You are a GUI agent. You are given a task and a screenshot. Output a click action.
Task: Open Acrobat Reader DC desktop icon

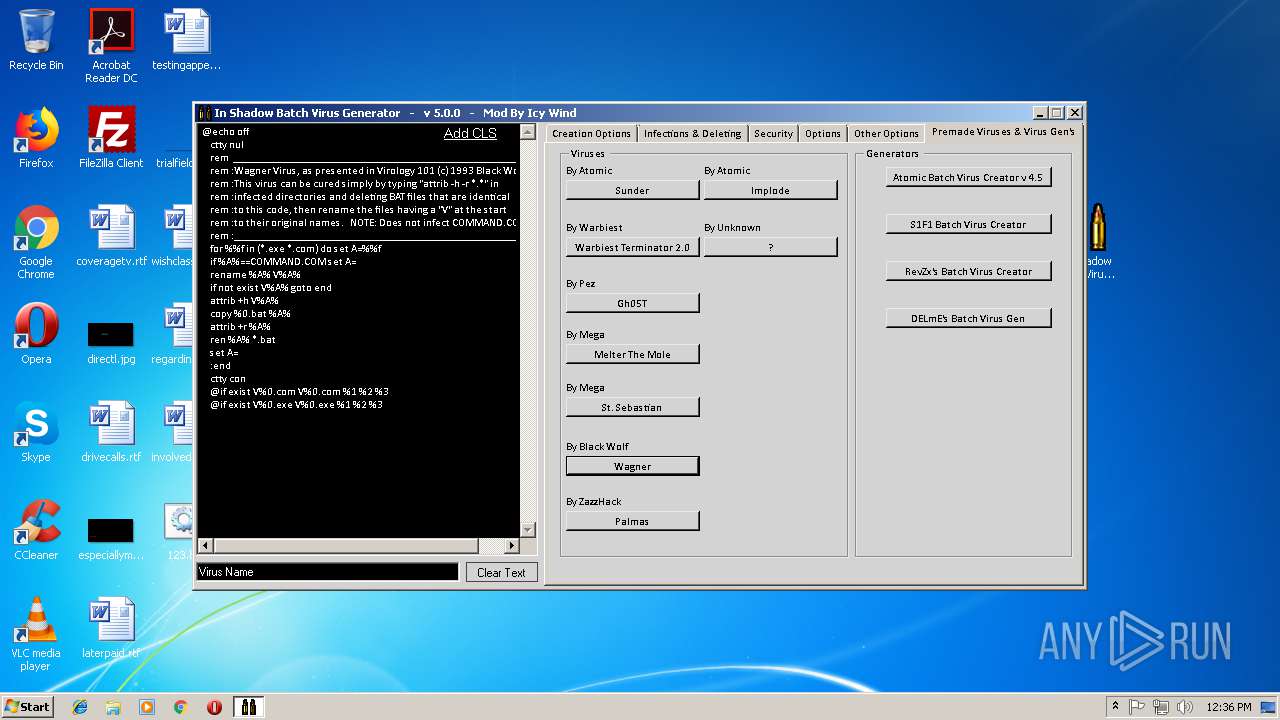point(111,46)
